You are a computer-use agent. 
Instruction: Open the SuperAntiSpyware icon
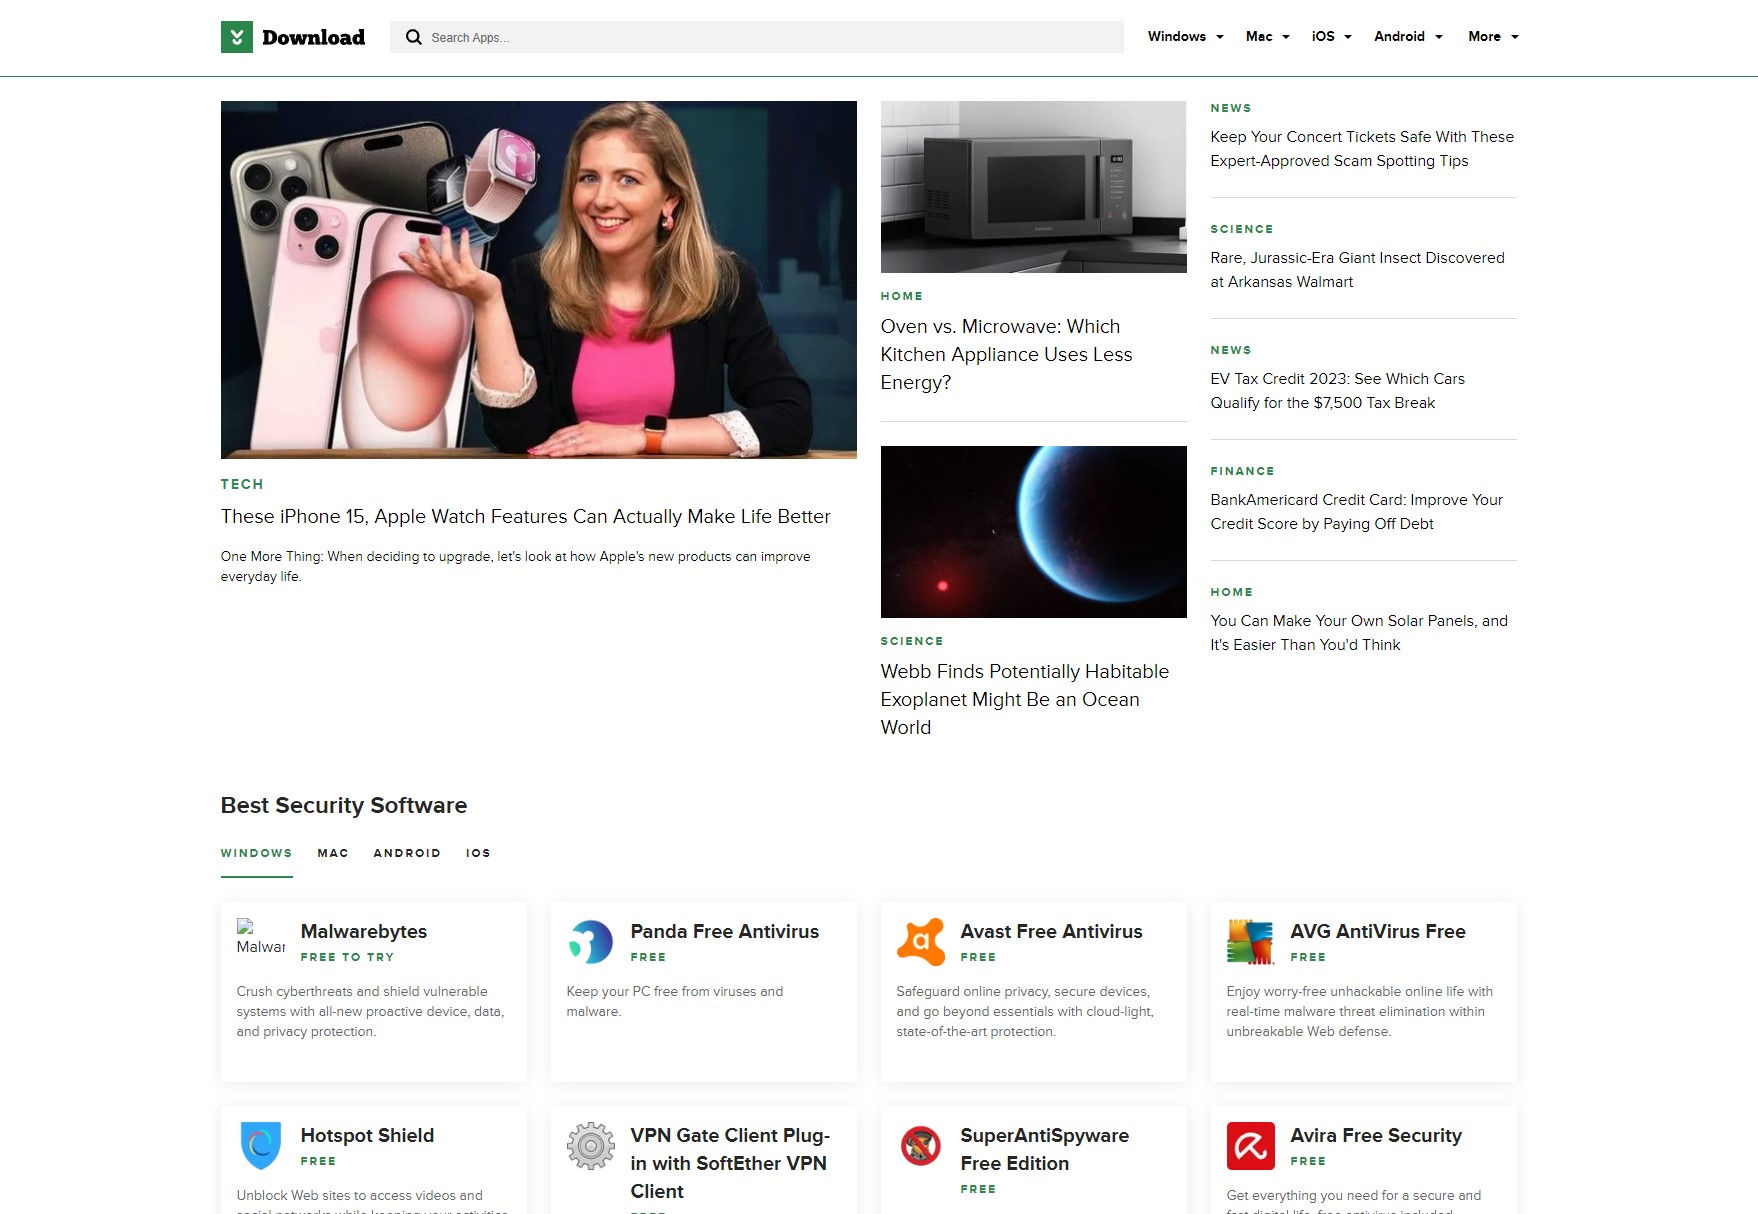click(921, 1146)
